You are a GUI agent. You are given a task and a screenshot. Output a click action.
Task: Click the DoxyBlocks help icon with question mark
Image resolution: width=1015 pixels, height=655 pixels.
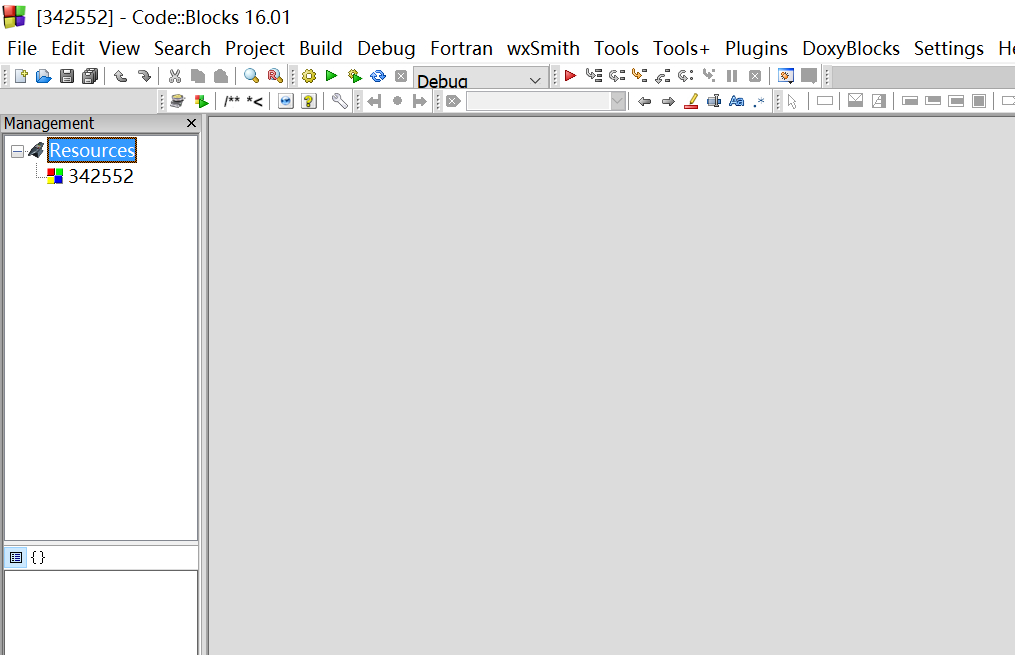[309, 101]
